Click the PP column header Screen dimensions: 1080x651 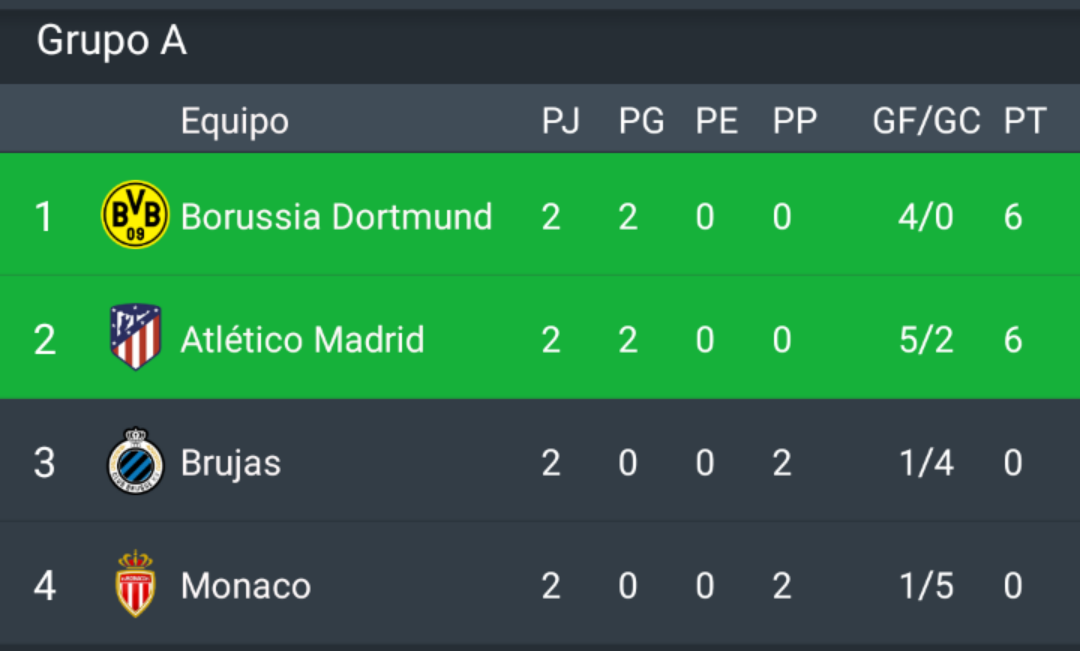pyautogui.click(x=794, y=121)
